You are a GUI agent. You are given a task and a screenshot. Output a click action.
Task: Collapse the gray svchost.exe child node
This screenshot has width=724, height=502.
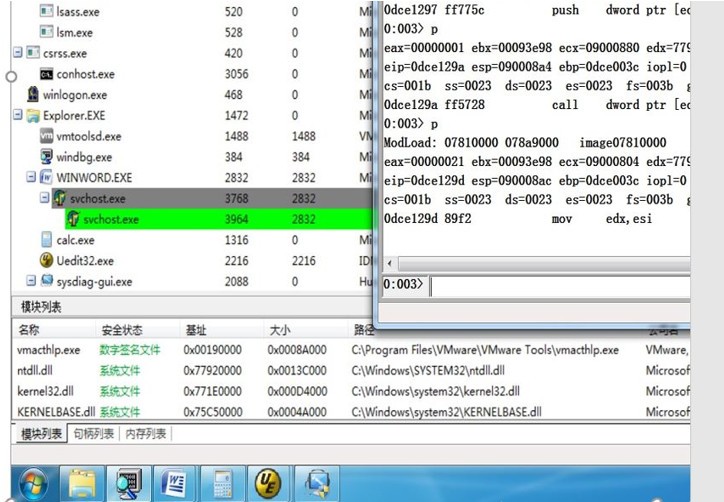coord(45,199)
